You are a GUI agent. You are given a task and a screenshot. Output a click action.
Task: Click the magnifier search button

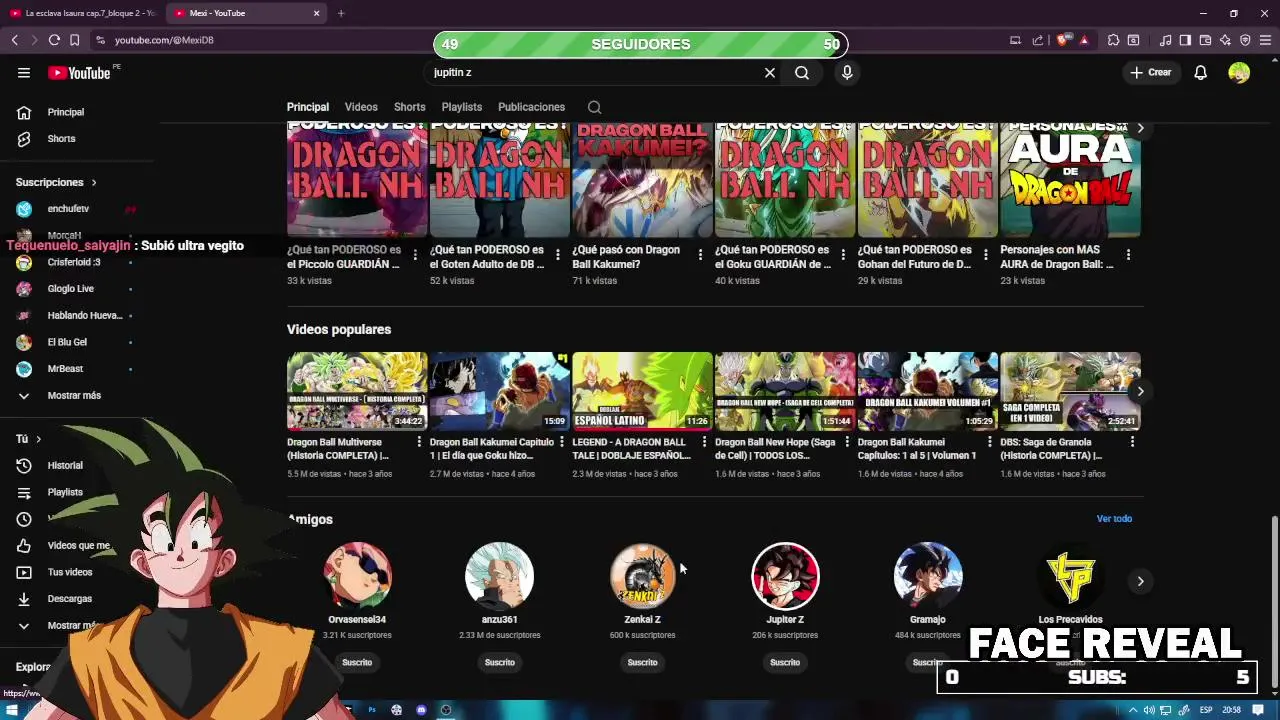pyautogui.click(x=802, y=72)
